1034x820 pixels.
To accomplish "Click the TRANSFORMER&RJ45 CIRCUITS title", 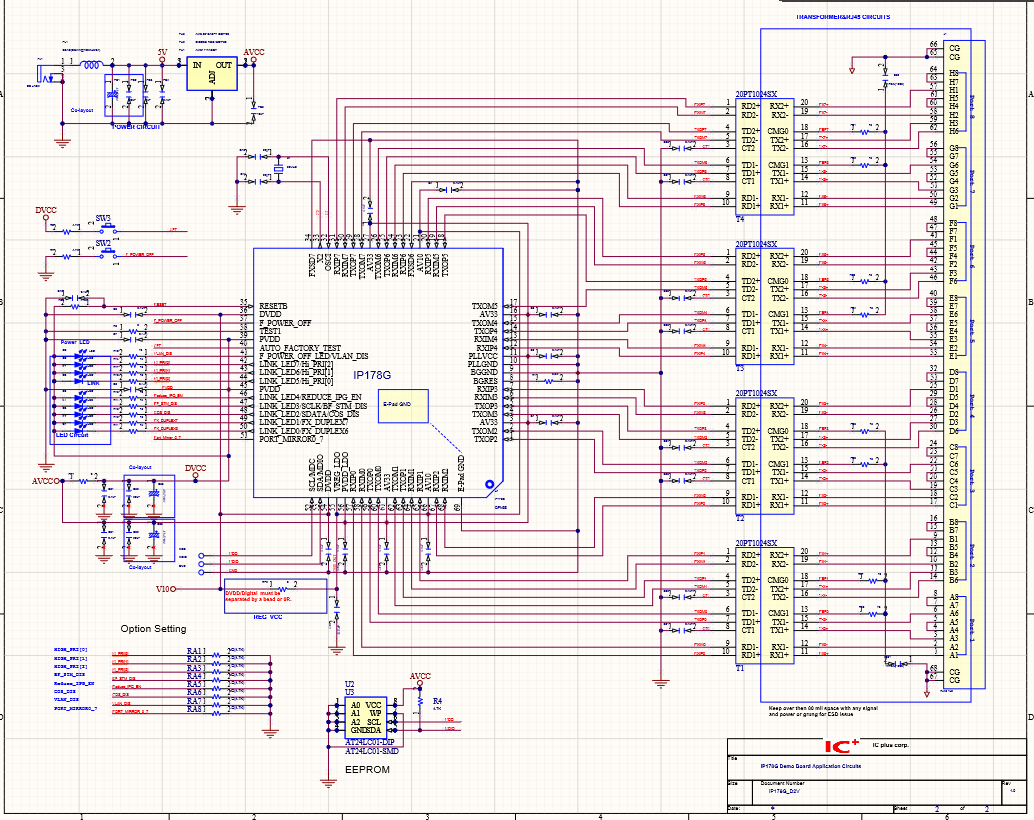I will pos(842,16).
